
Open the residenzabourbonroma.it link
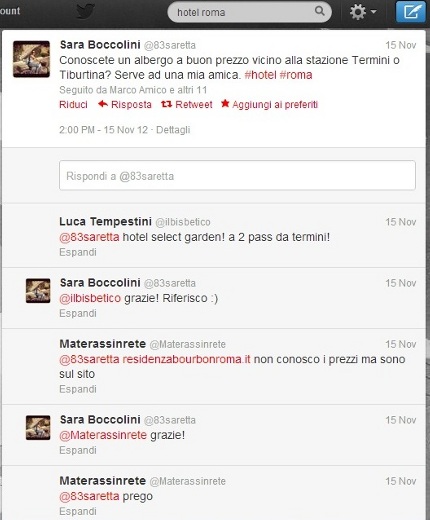186,359
